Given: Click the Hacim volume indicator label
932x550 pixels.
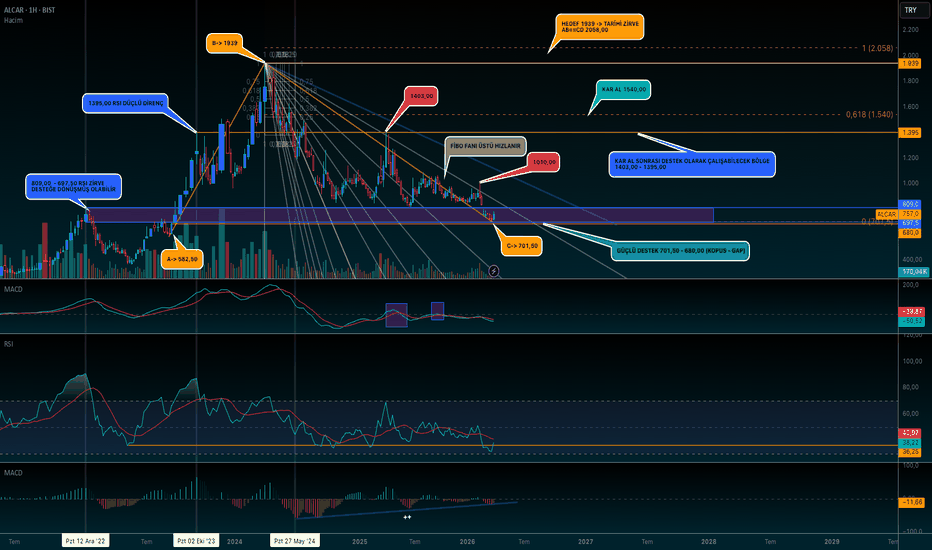Looking at the screenshot, I should [13, 20].
